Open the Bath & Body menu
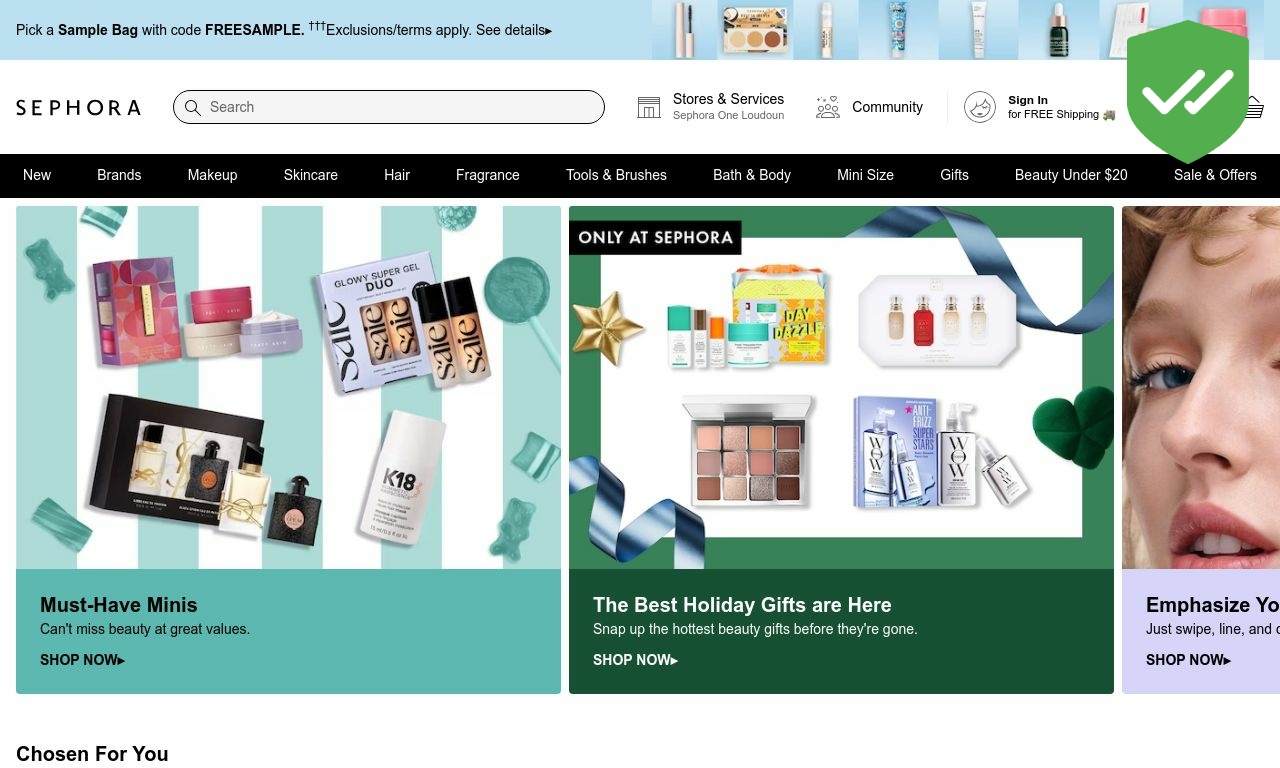This screenshot has width=1280, height=768. [752, 175]
